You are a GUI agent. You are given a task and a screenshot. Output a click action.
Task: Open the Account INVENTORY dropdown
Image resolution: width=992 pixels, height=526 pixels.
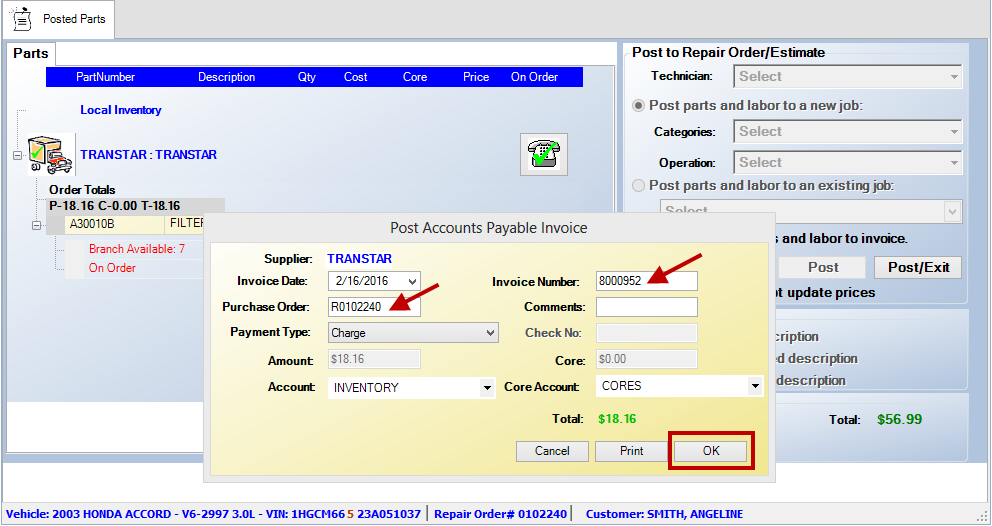[487, 388]
